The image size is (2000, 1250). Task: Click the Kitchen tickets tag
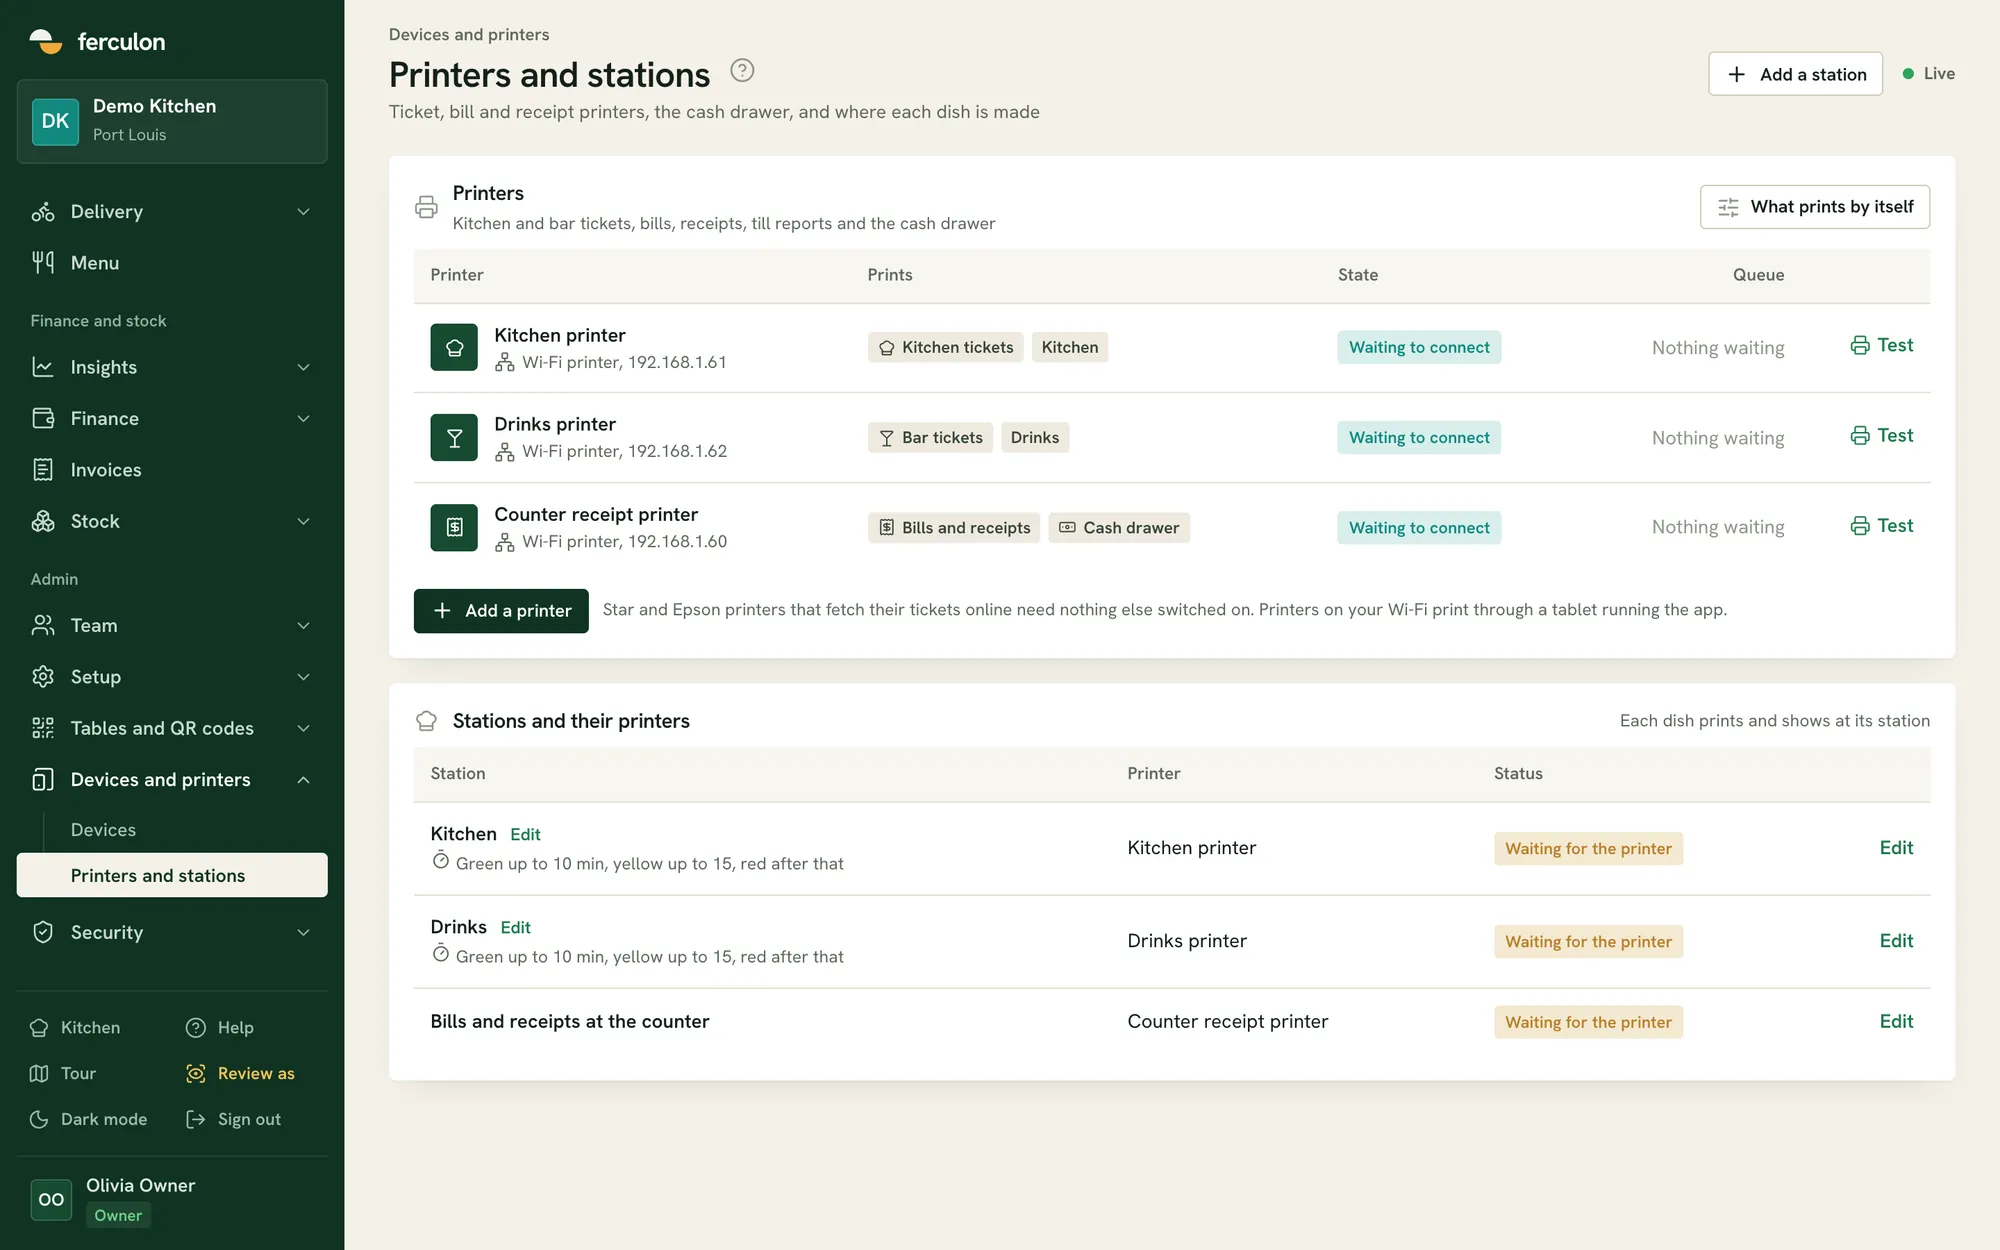(x=946, y=347)
